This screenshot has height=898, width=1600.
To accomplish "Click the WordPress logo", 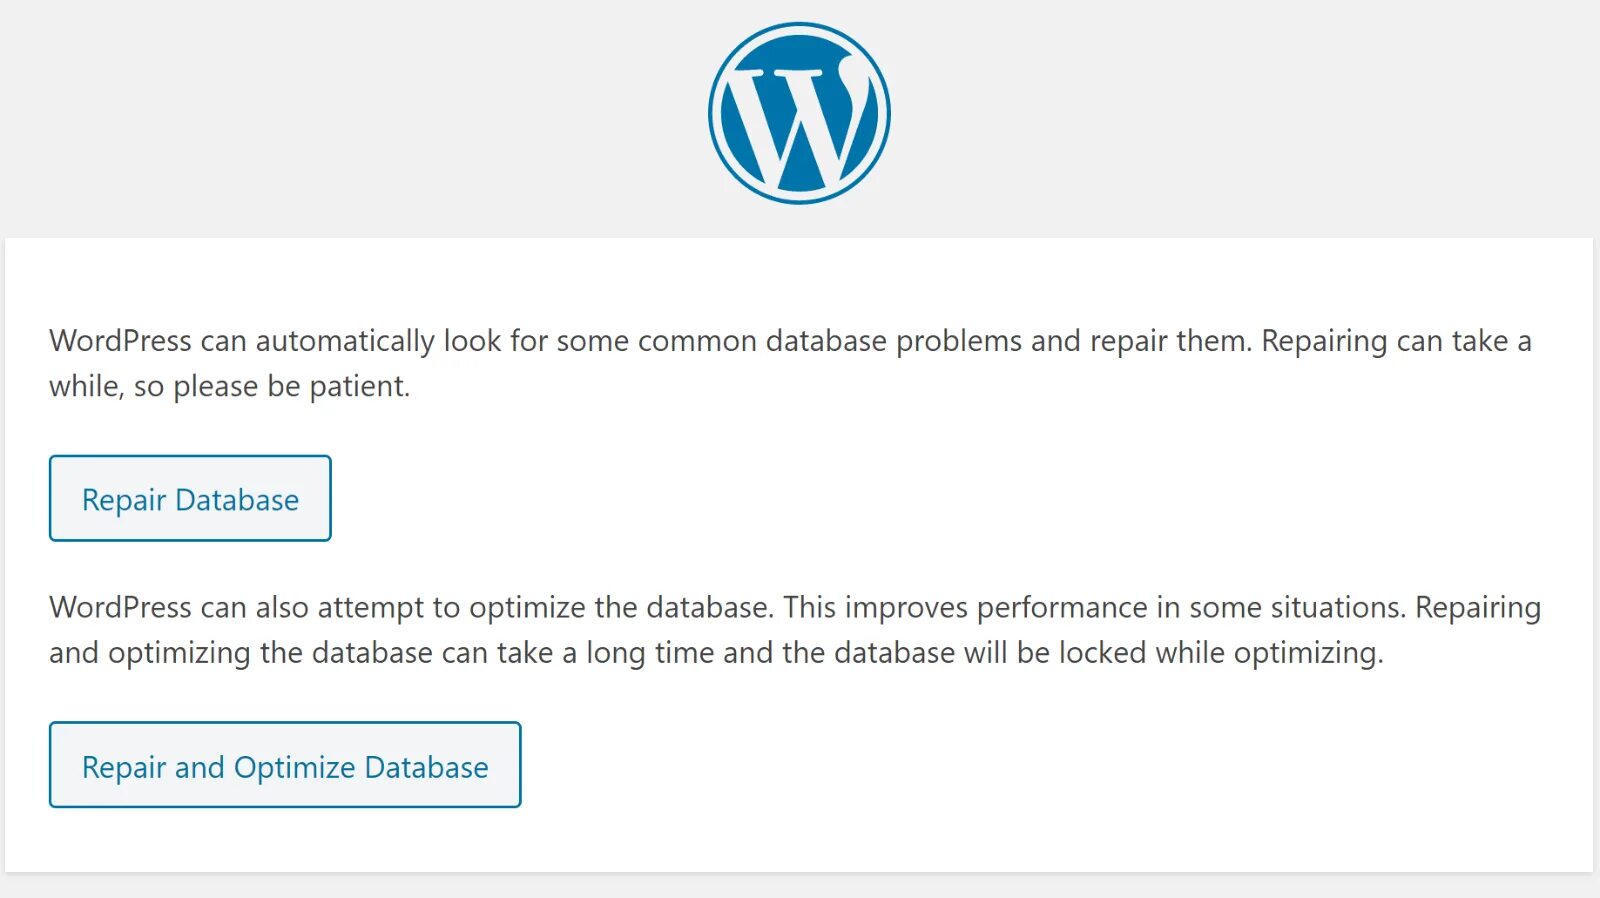I will pos(799,113).
